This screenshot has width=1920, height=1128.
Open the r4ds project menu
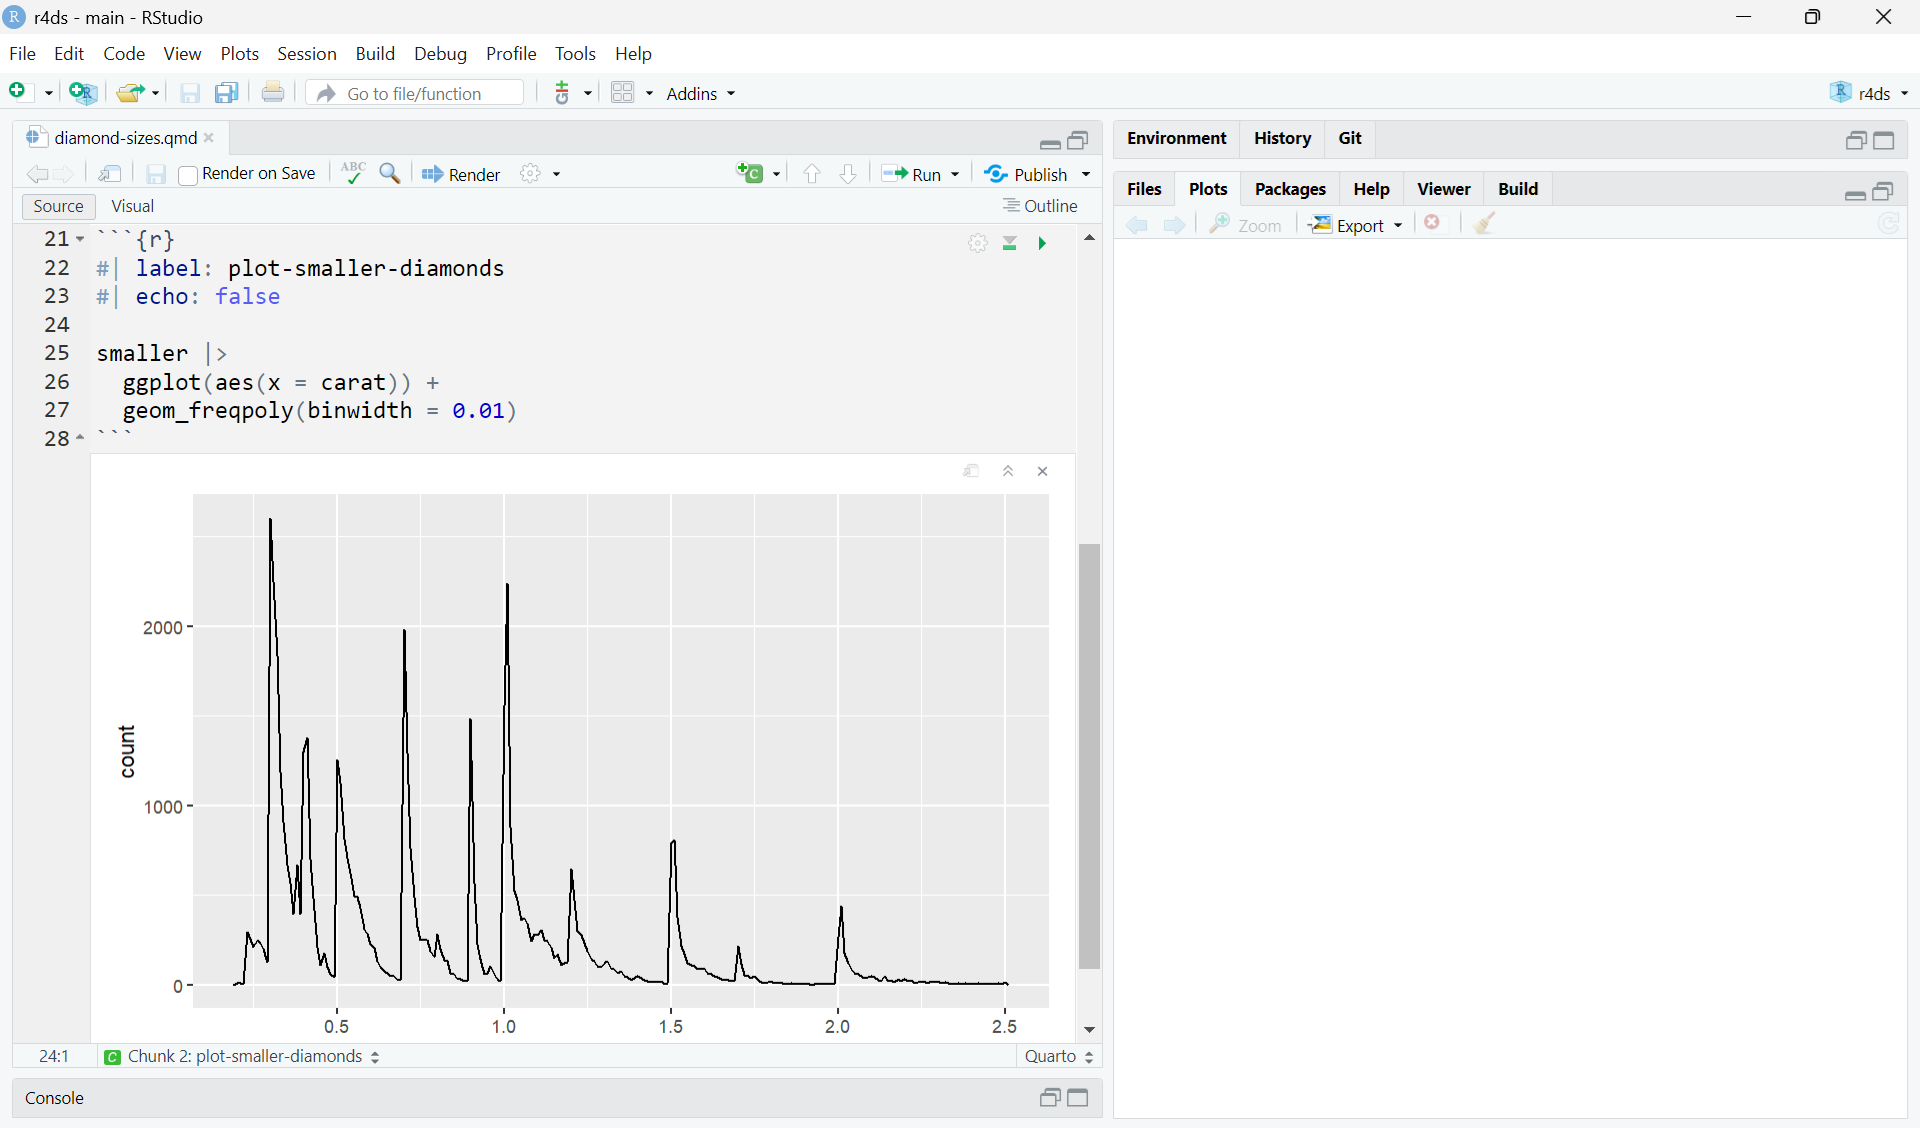point(1869,93)
